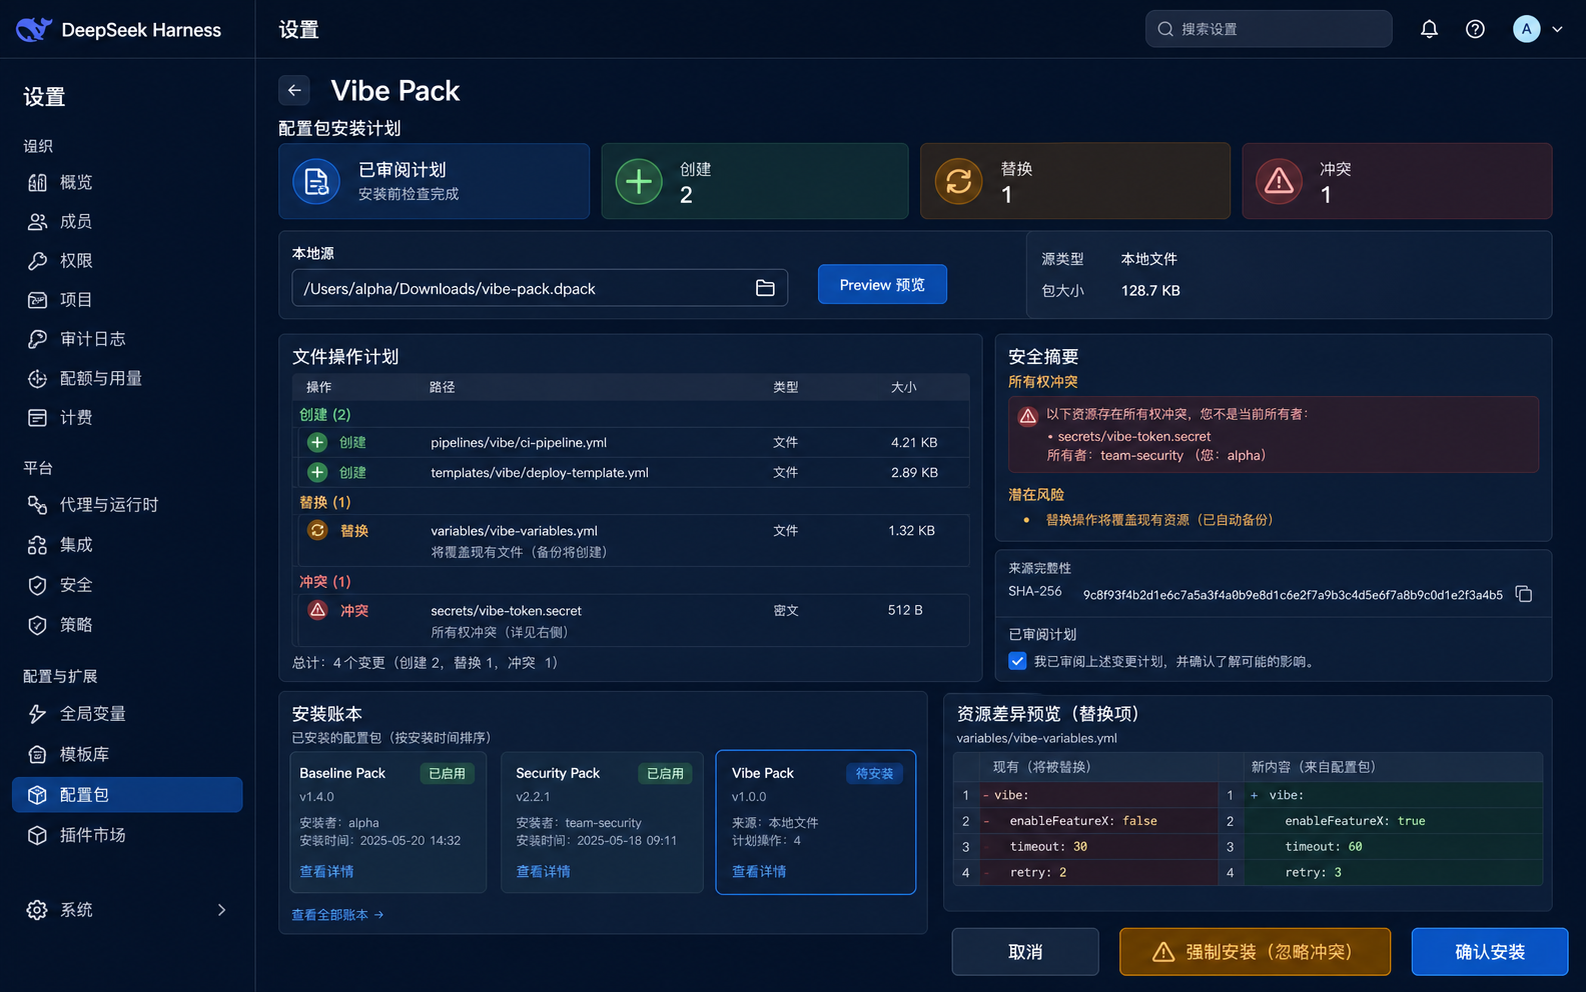Open 查看详情 for Vibe Pack
The width and height of the screenshot is (1586, 992).
coord(759,872)
